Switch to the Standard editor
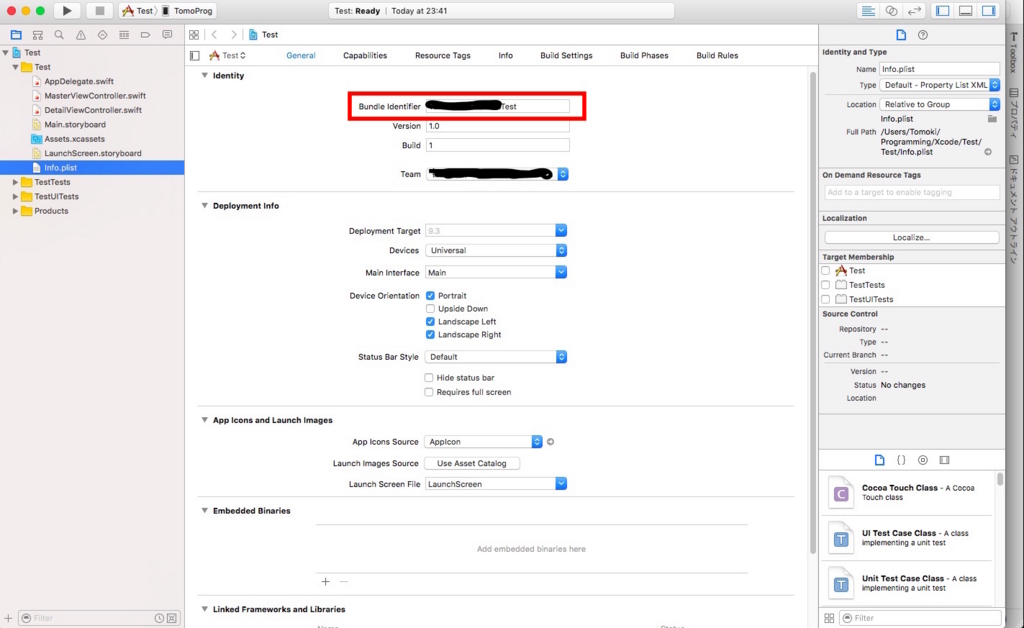Viewport: 1024px width, 628px height. pos(868,10)
